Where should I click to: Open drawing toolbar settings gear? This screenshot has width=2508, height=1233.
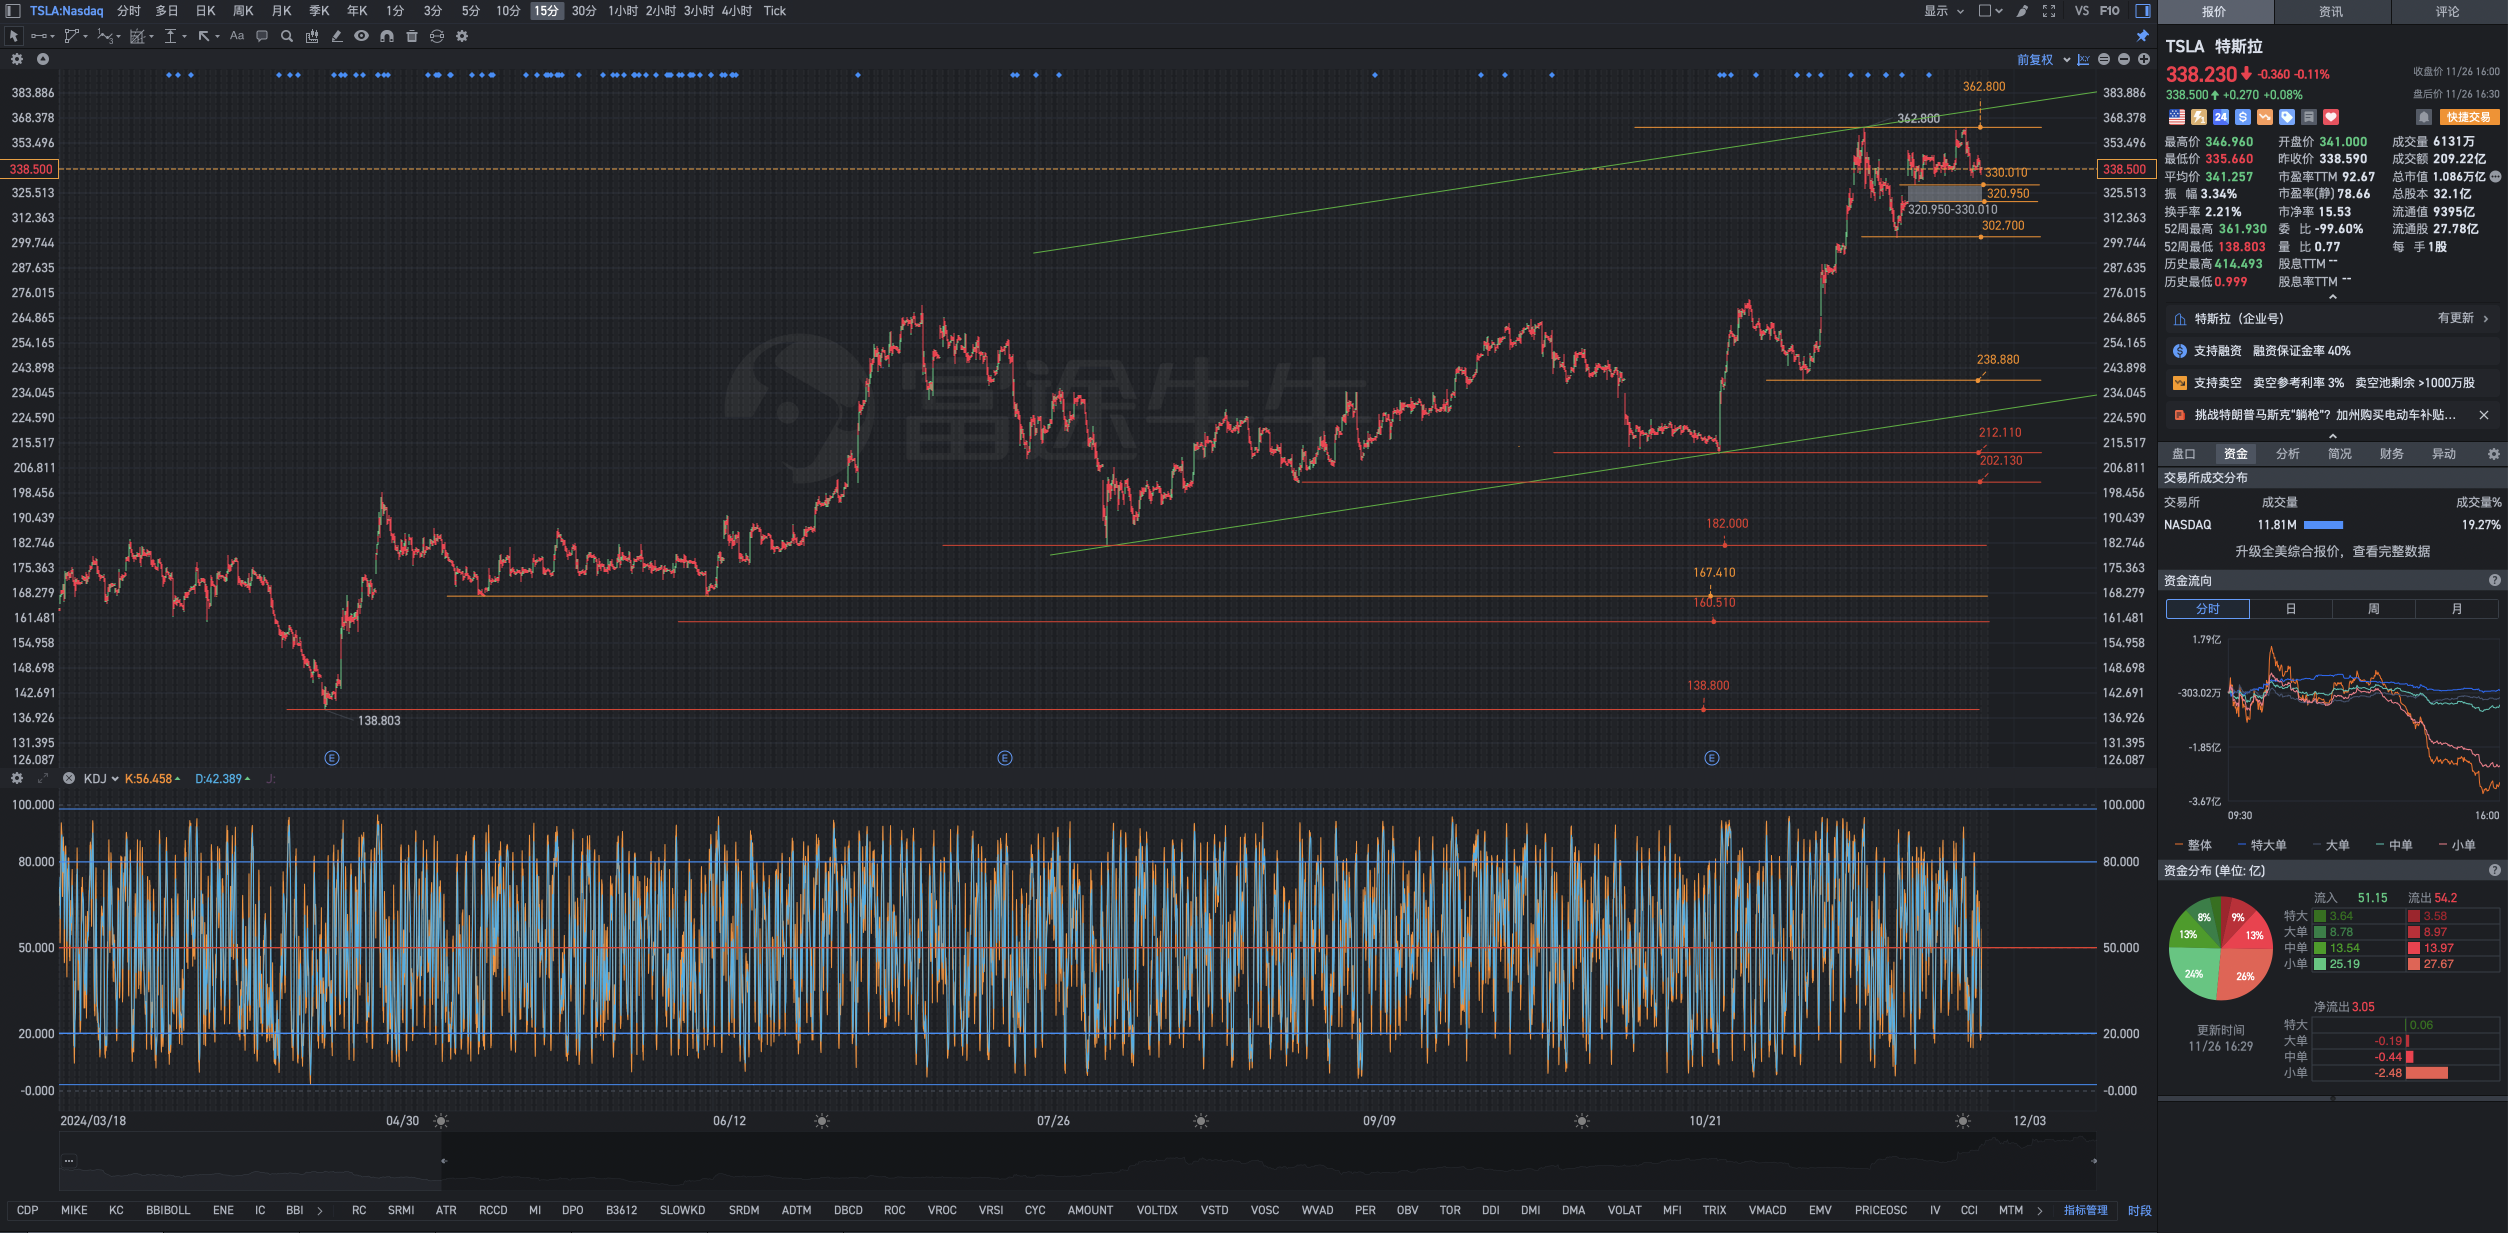point(462,36)
